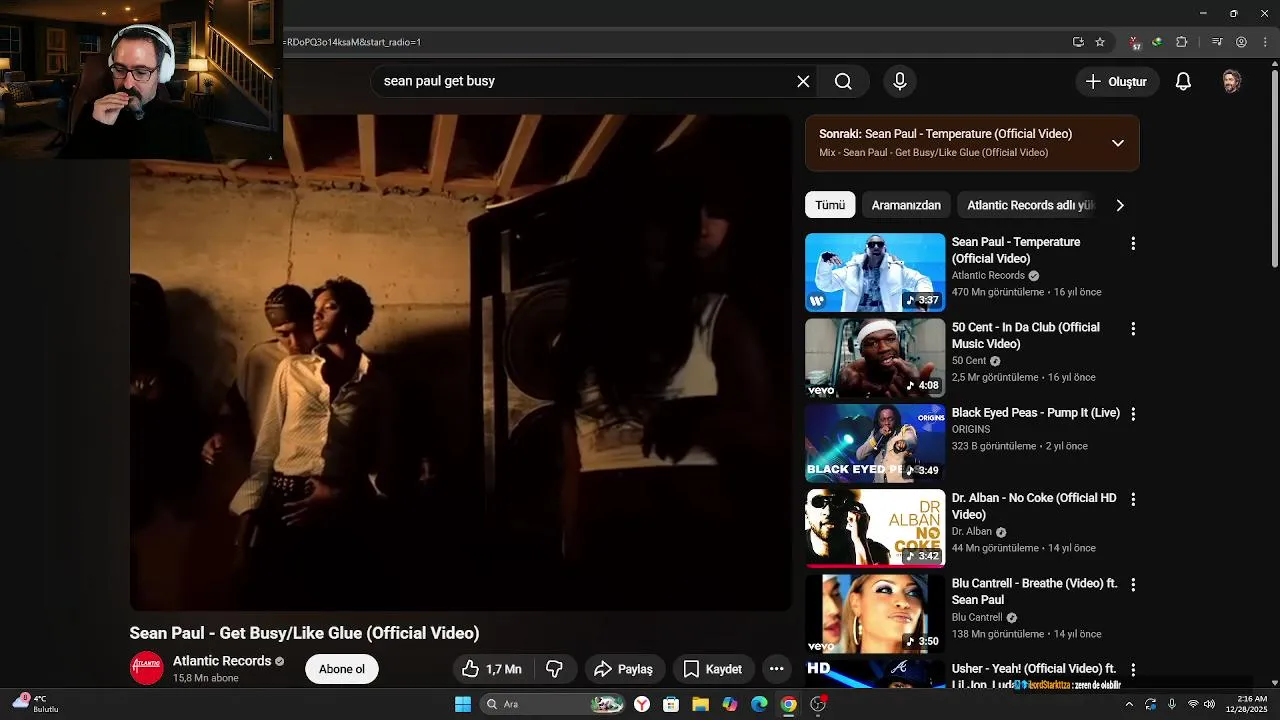
Task: Open options for Blu Cantrell - Breathe
Action: tap(1133, 584)
